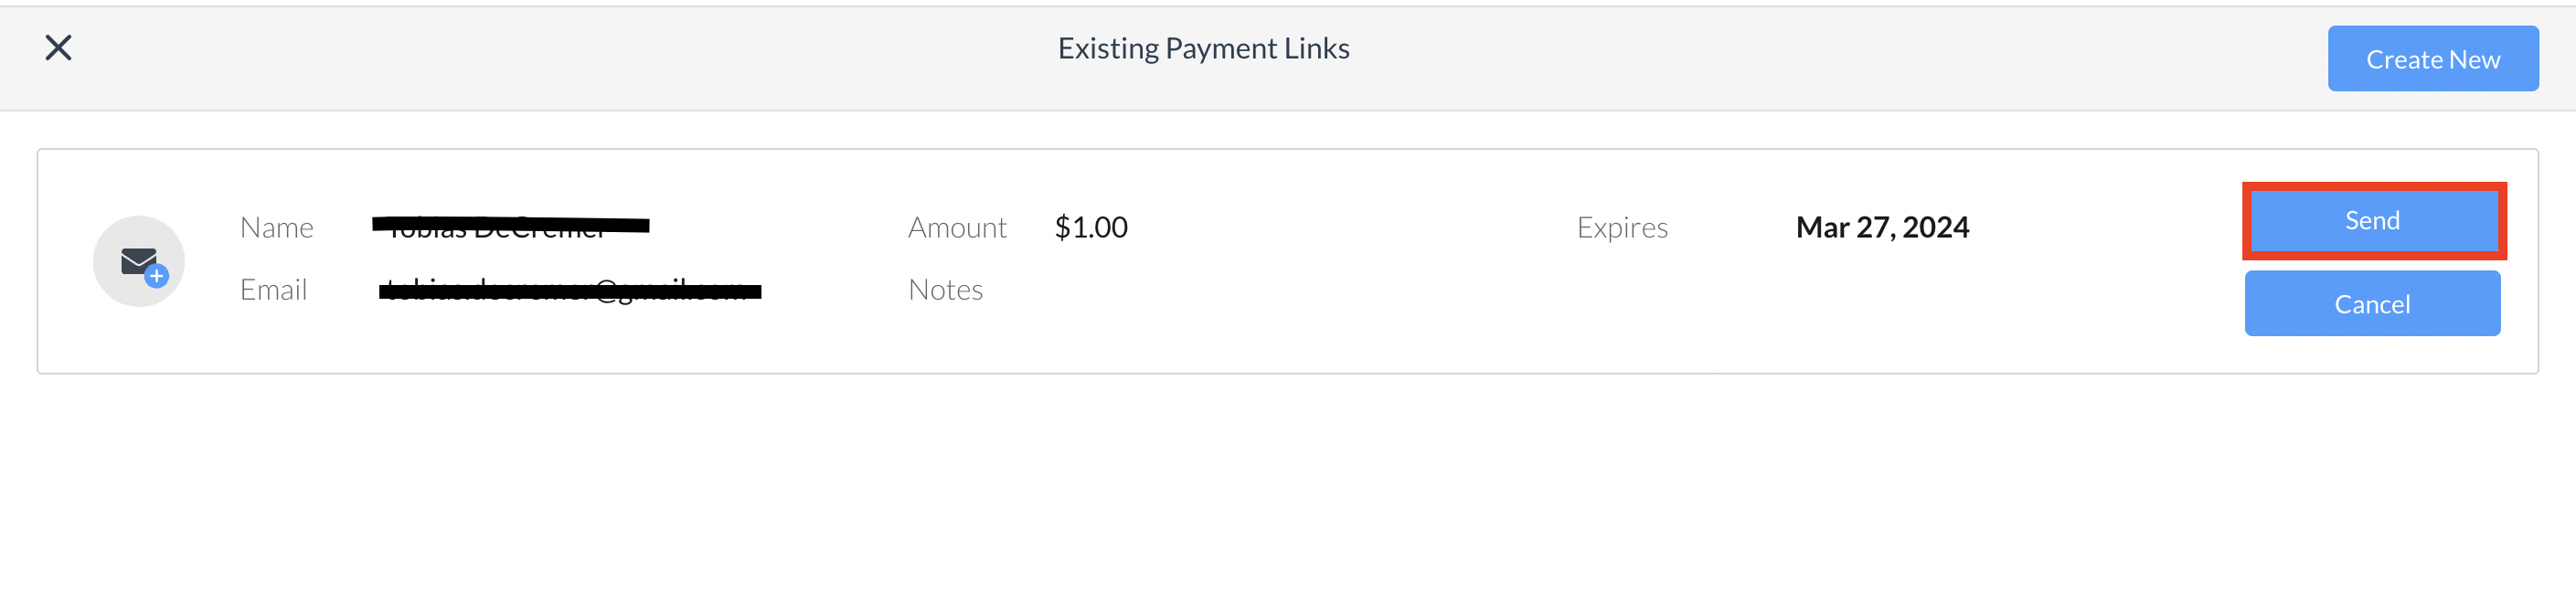Click the Amount label
This screenshot has width=2576, height=592.
(956, 228)
